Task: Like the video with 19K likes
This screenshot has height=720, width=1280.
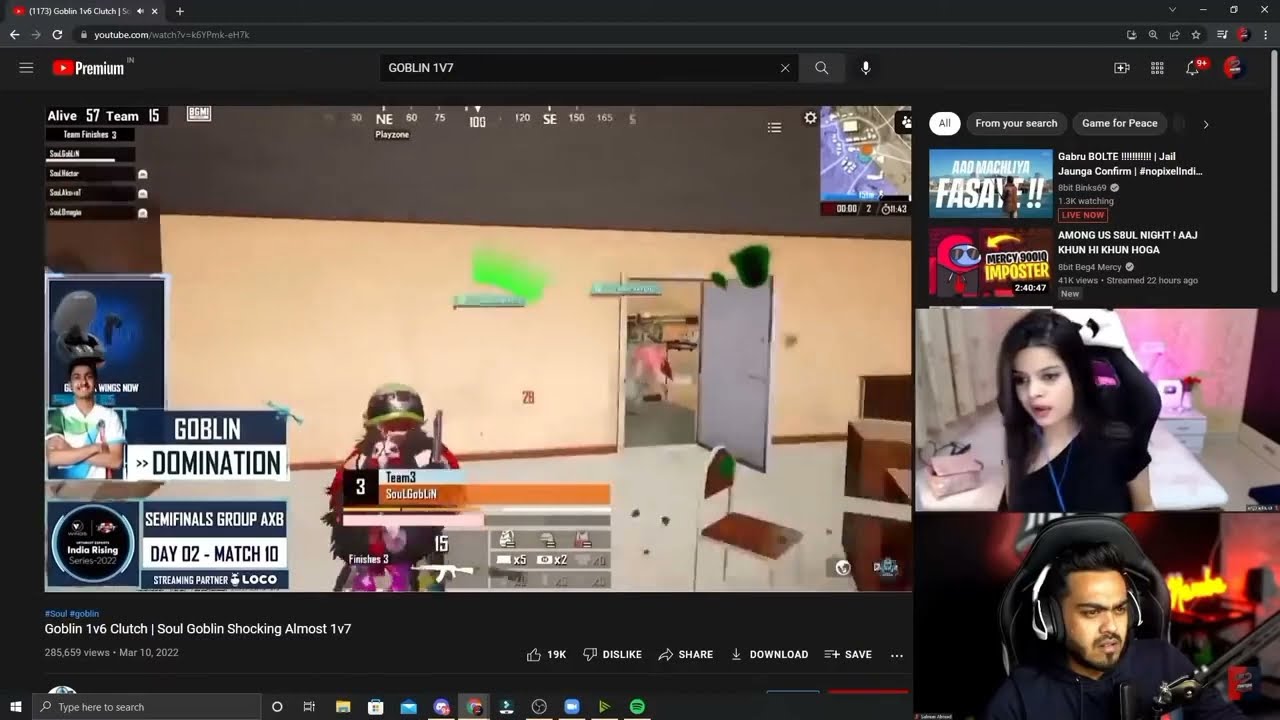Action: 546,654
